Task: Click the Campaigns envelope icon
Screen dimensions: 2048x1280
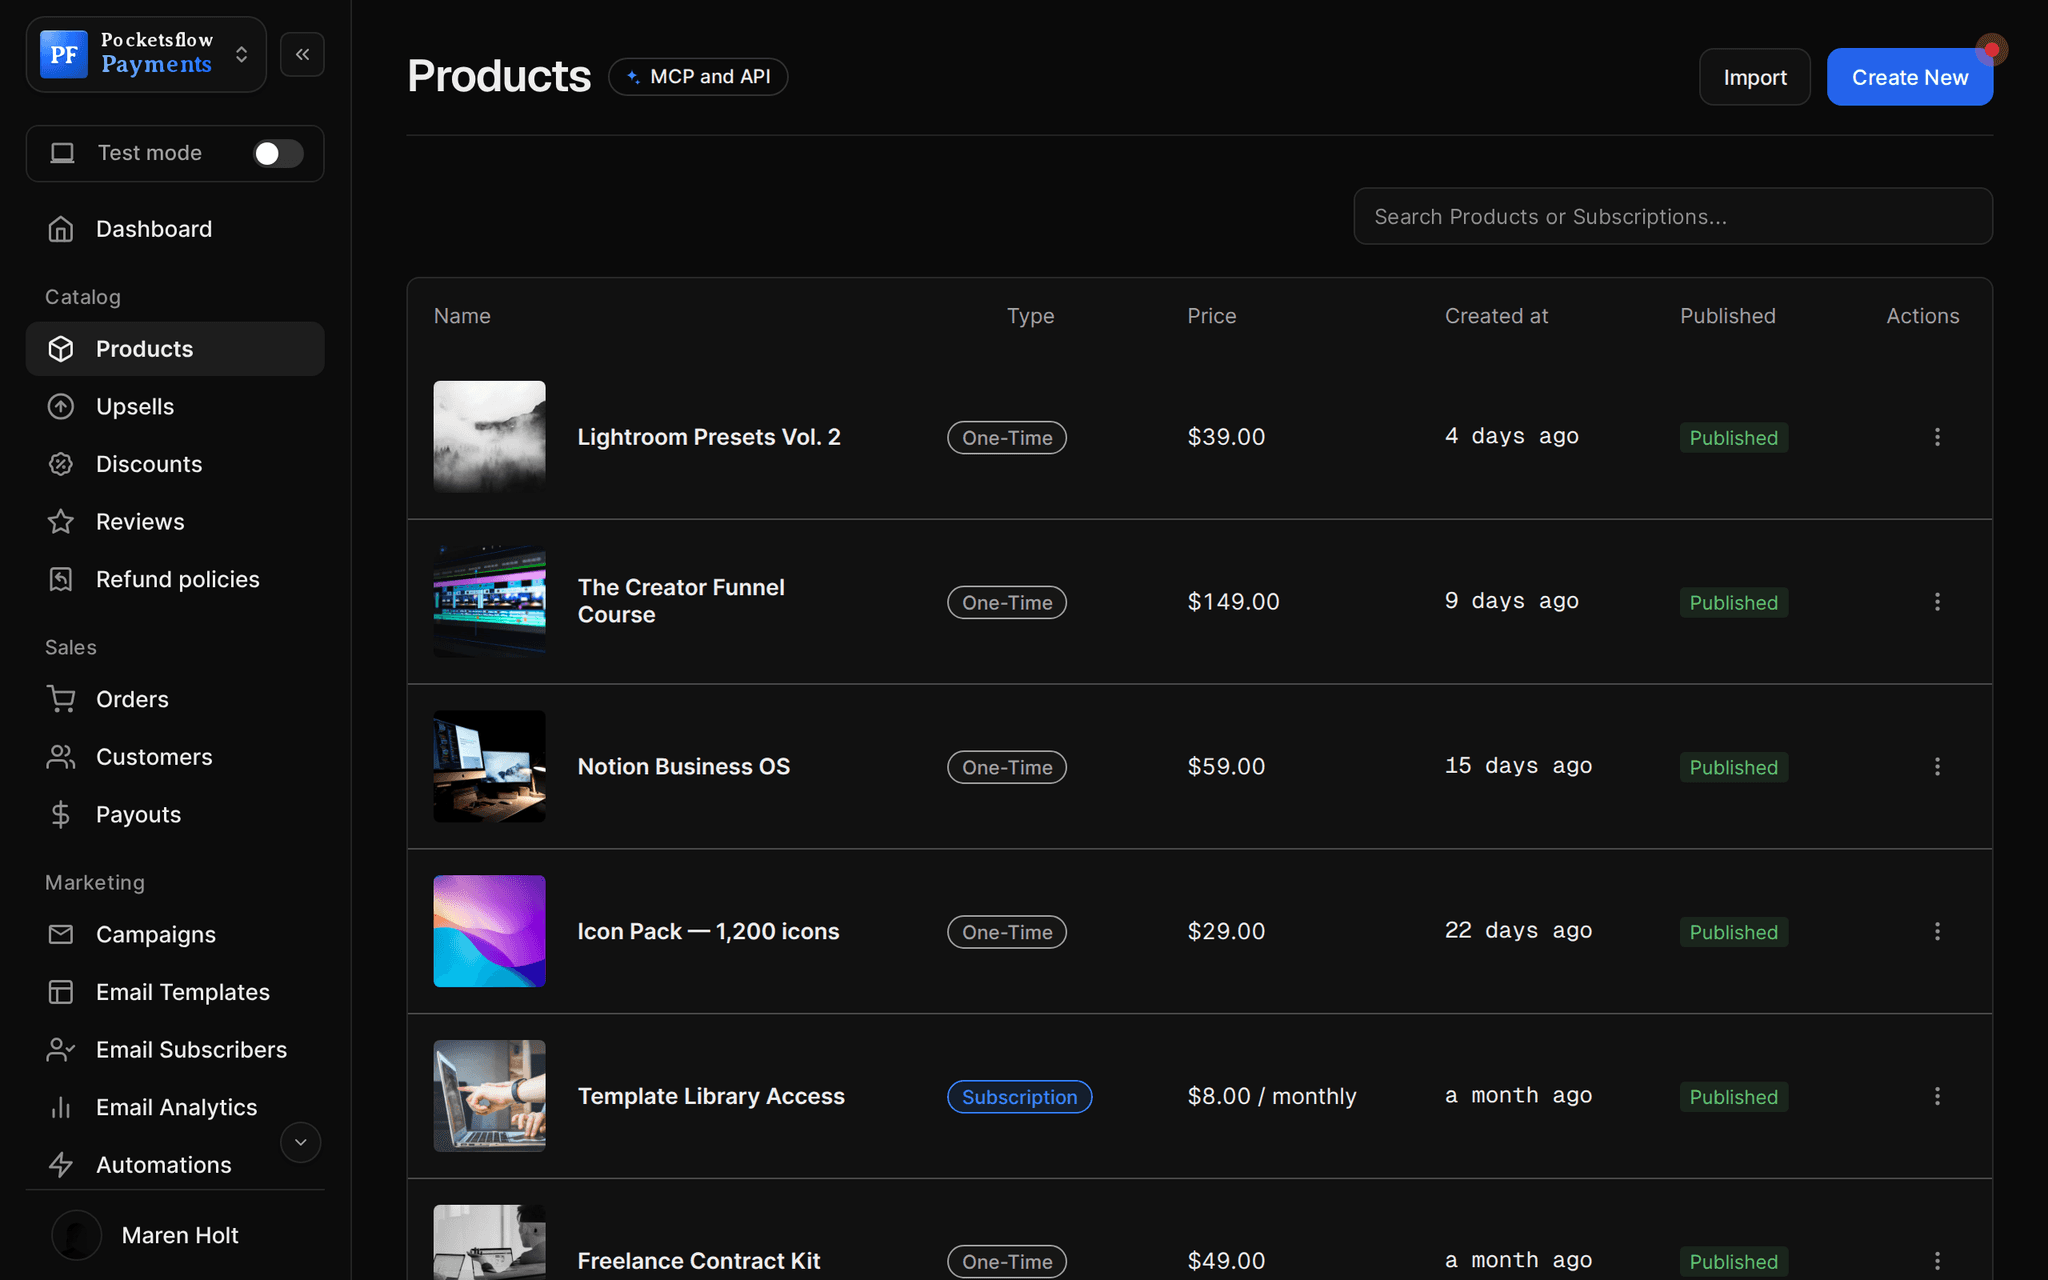Action: click(61, 934)
